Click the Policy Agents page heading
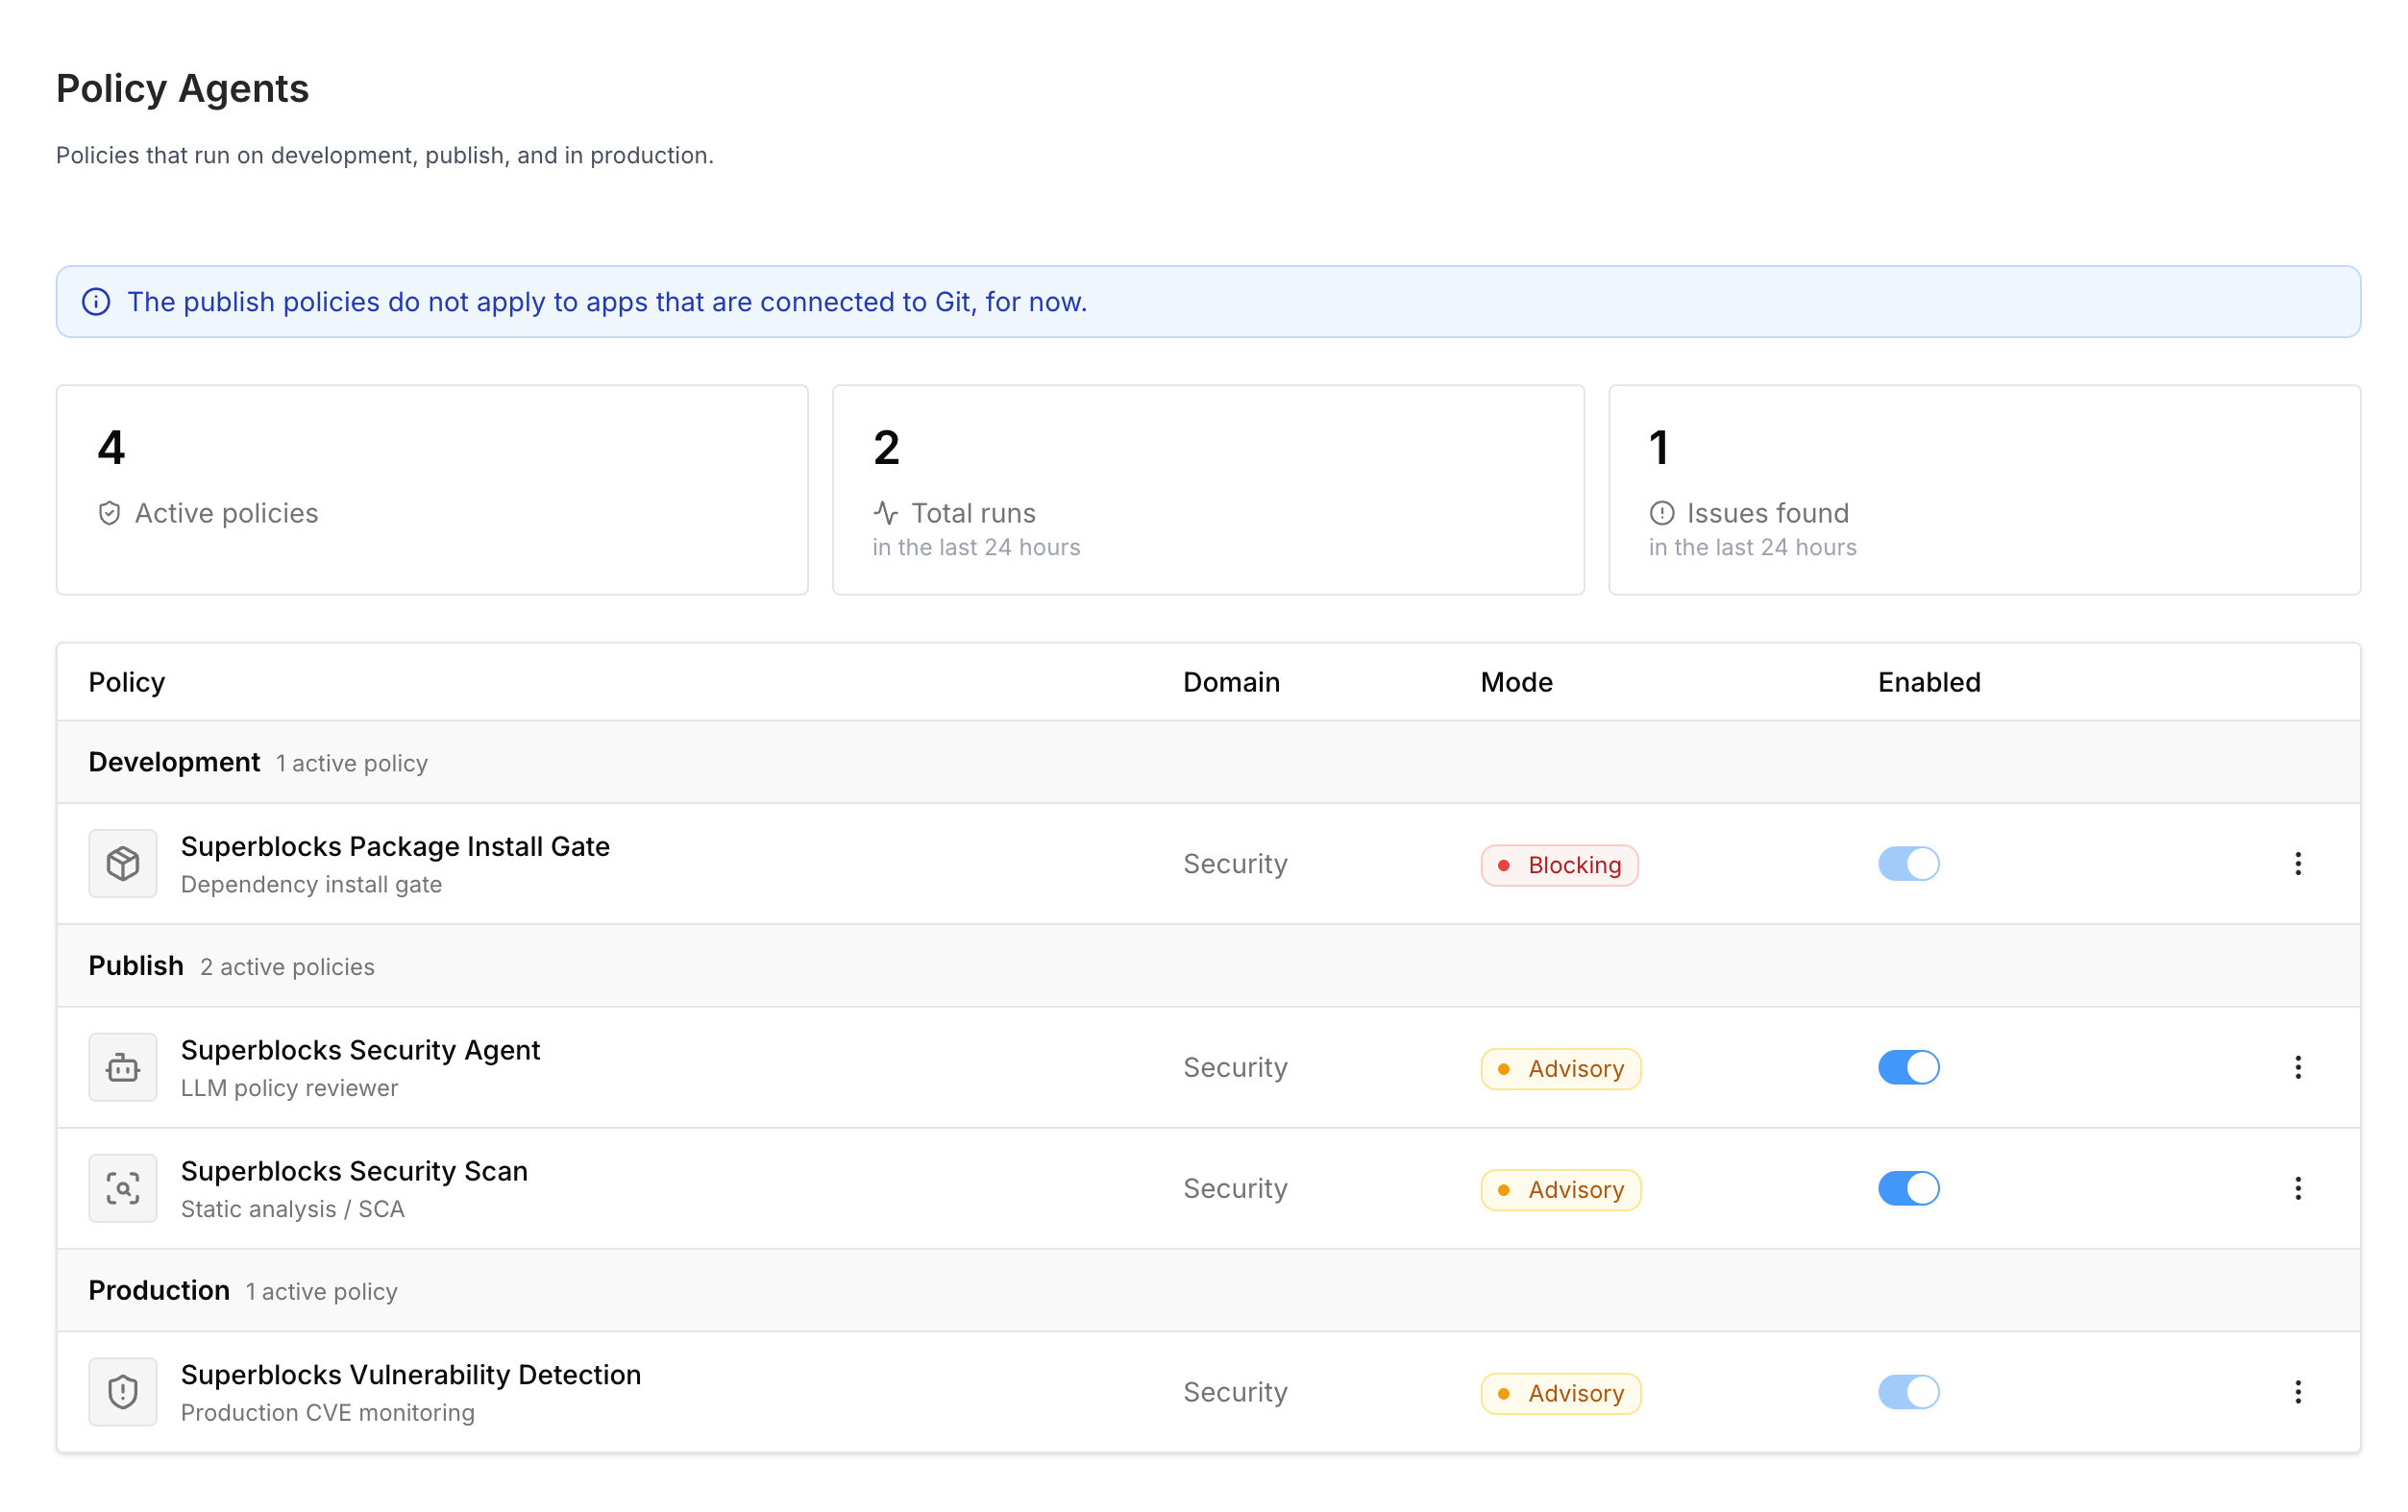This screenshot has width=2408, height=1512. click(182, 88)
